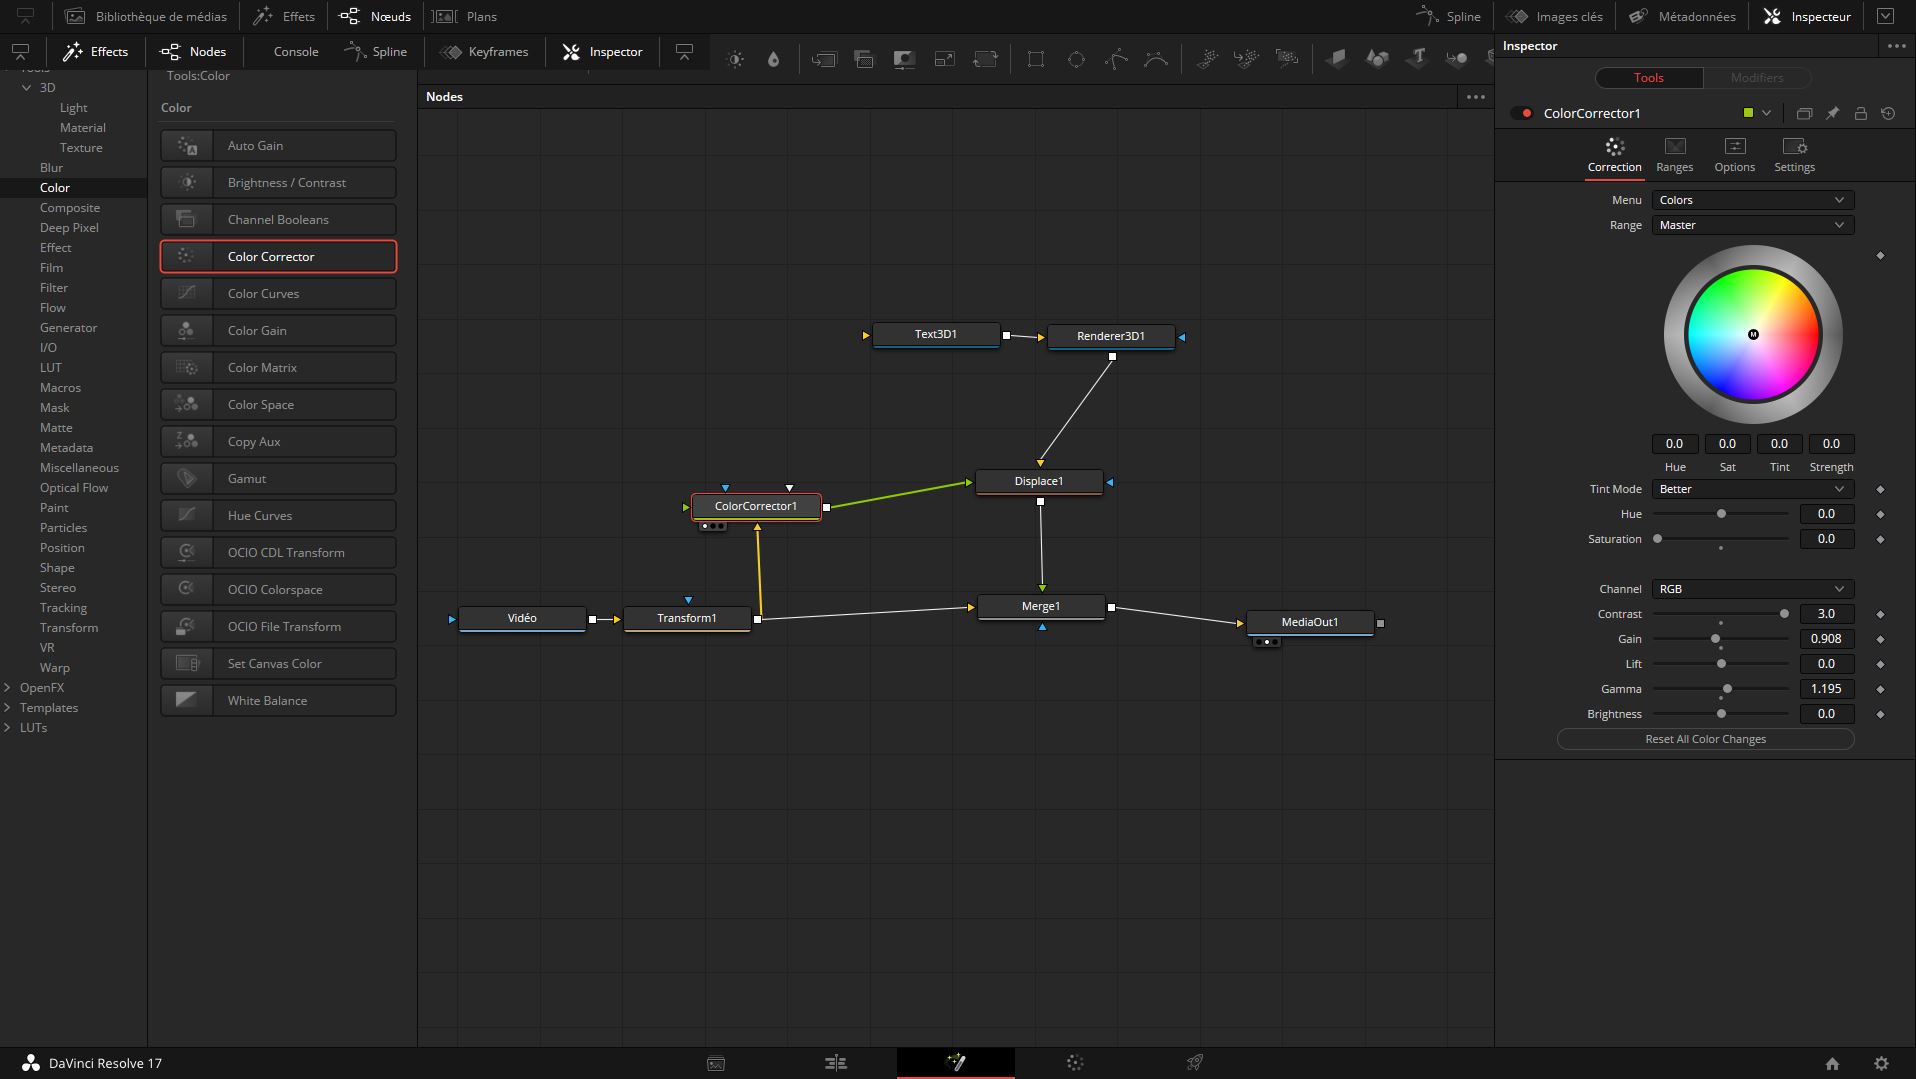Toggle ColorCorrector1 enable switch in Inspector
1916x1079 pixels.
[1522, 113]
